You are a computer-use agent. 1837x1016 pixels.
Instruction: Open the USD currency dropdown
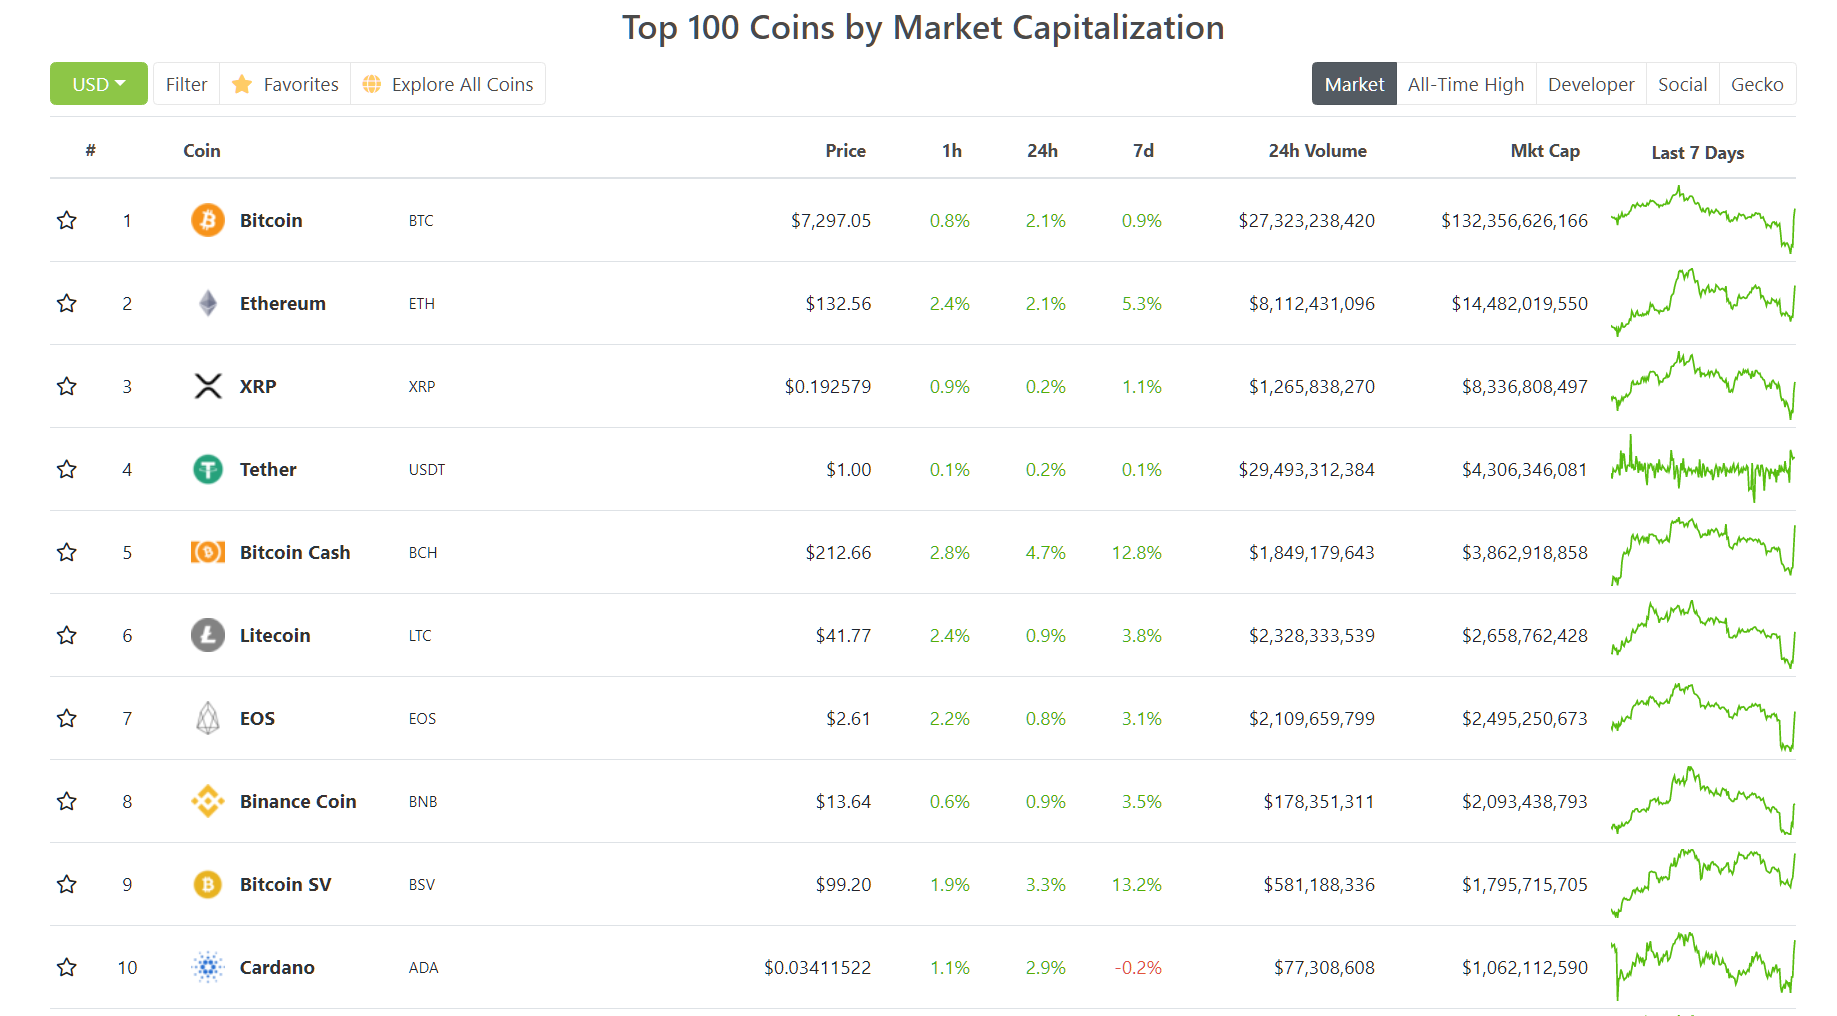pos(99,84)
